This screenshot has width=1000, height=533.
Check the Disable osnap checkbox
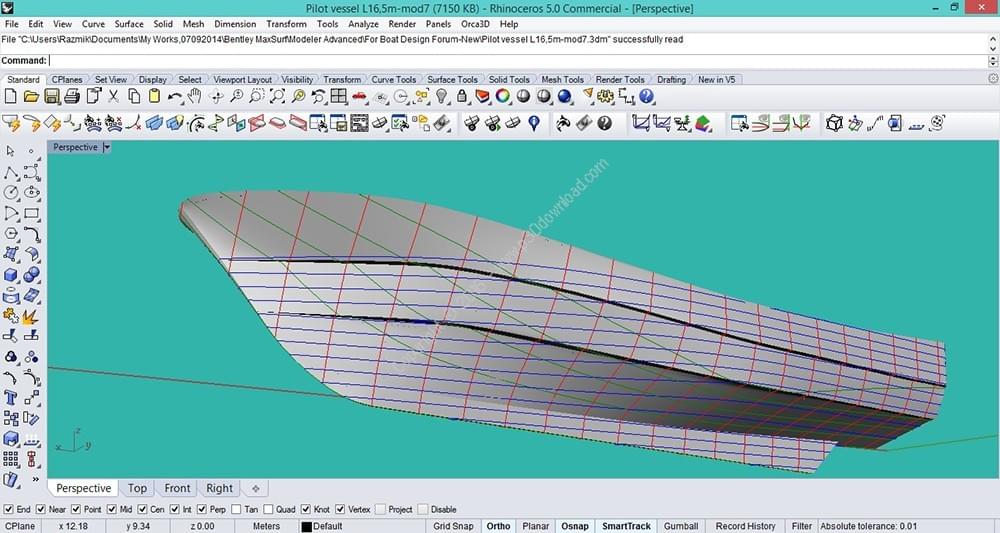[423, 509]
